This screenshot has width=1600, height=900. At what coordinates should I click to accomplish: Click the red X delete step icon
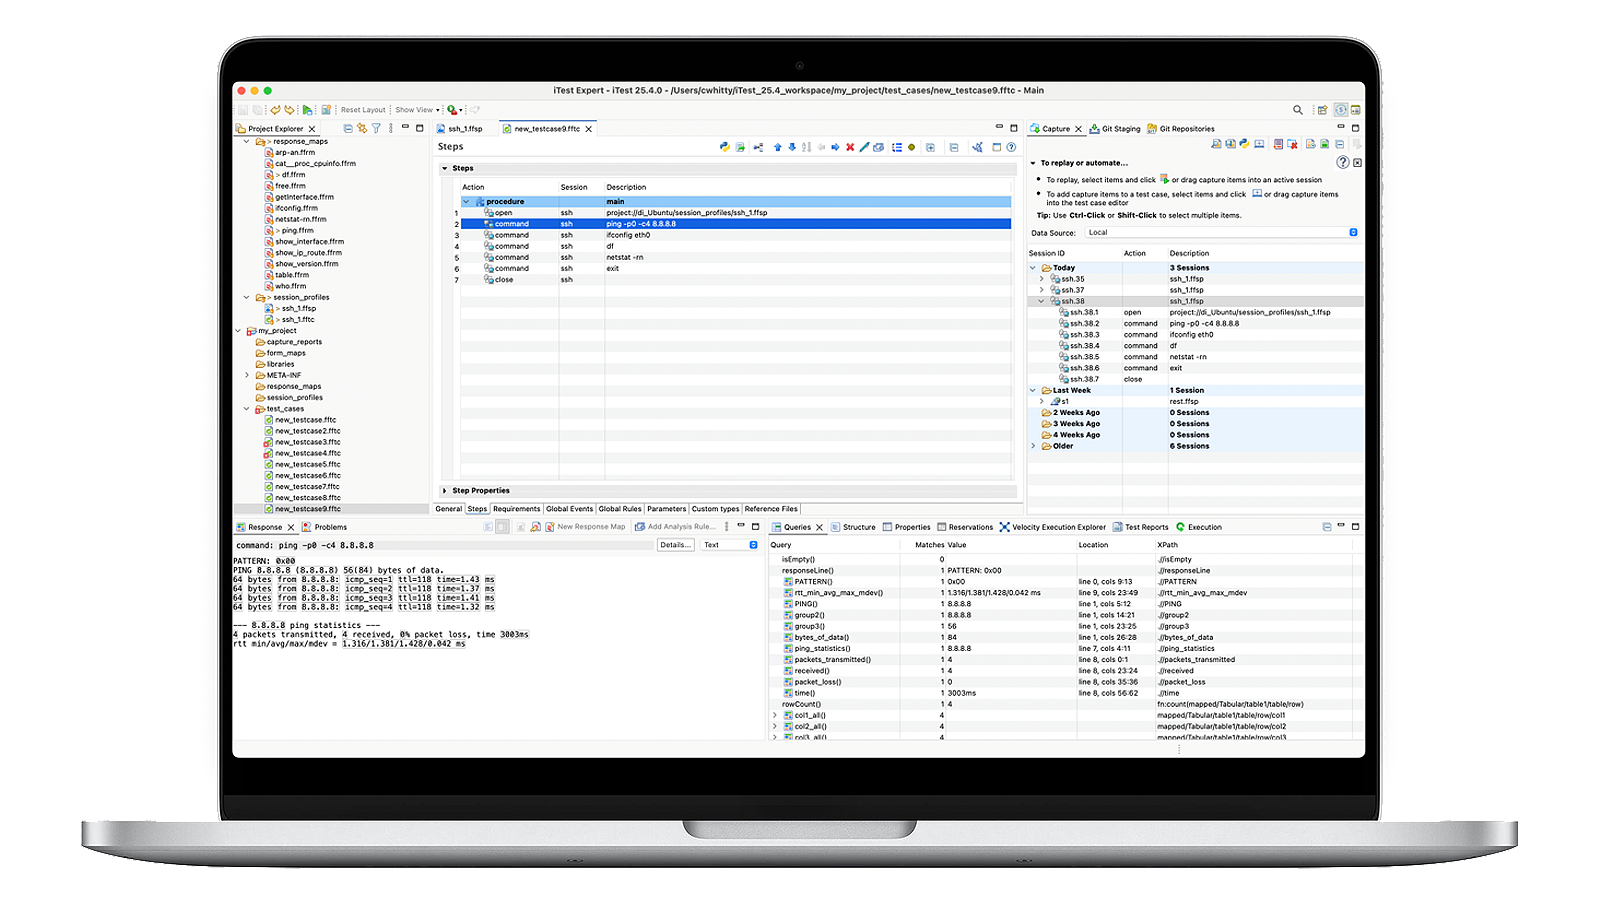coord(850,147)
